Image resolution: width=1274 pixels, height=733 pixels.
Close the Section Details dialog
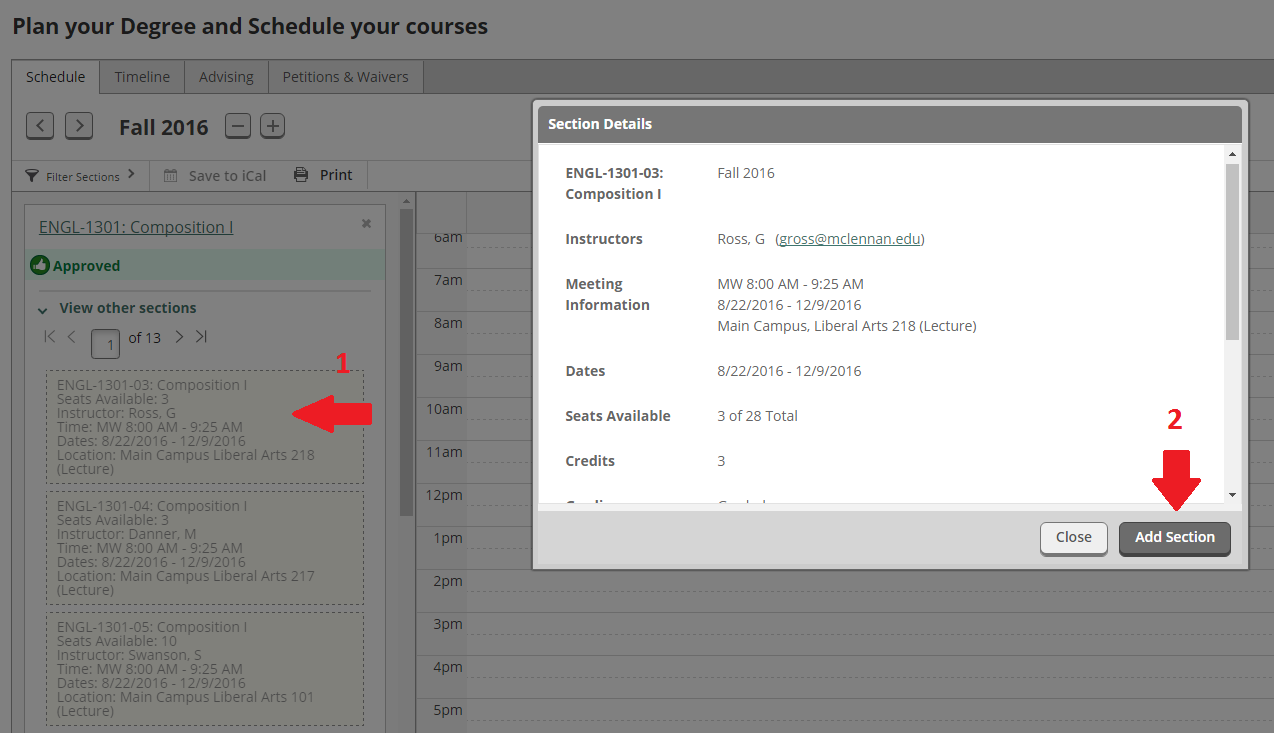pos(1073,537)
